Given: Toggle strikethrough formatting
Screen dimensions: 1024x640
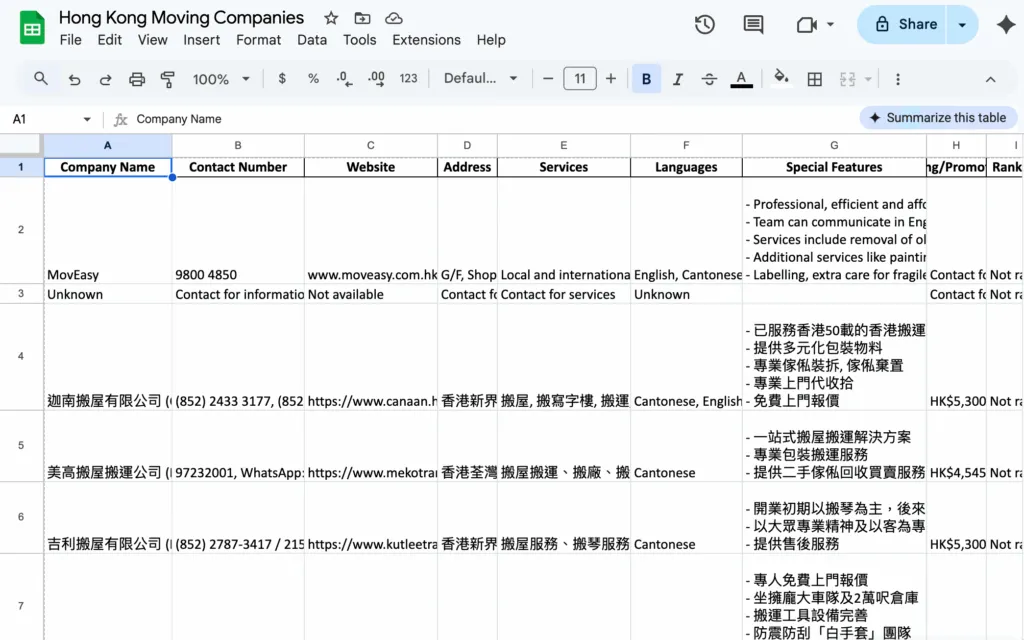Looking at the screenshot, I should 709,79.
